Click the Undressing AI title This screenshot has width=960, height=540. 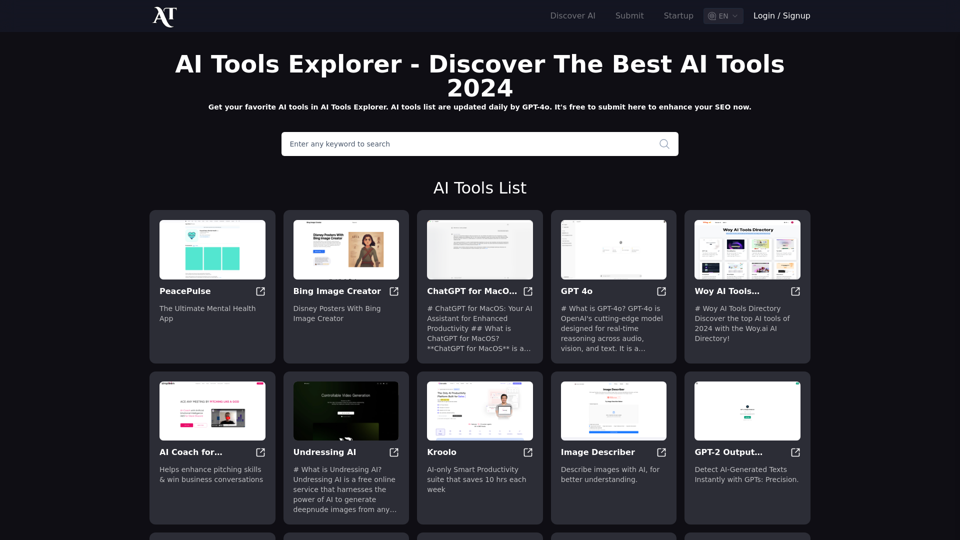pos(324,452)
